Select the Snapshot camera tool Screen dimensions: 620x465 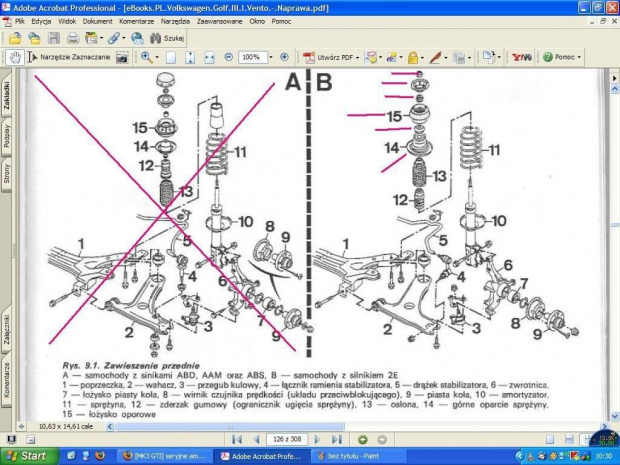coord(122,58)
